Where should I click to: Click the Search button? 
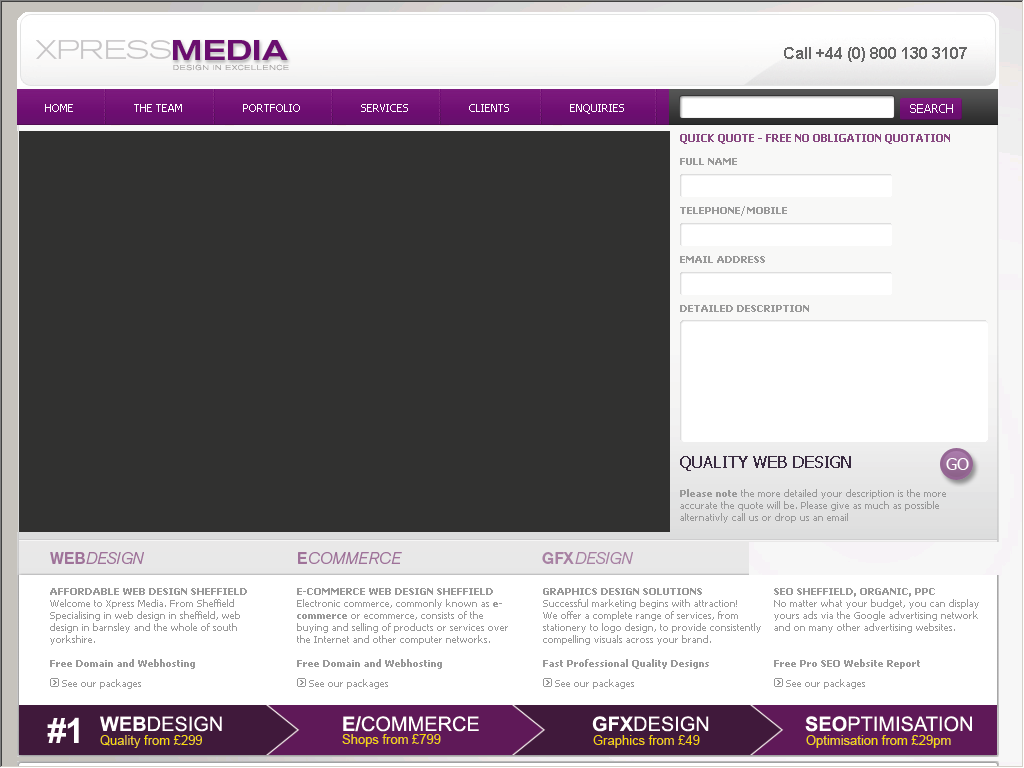tap(931, 108)
